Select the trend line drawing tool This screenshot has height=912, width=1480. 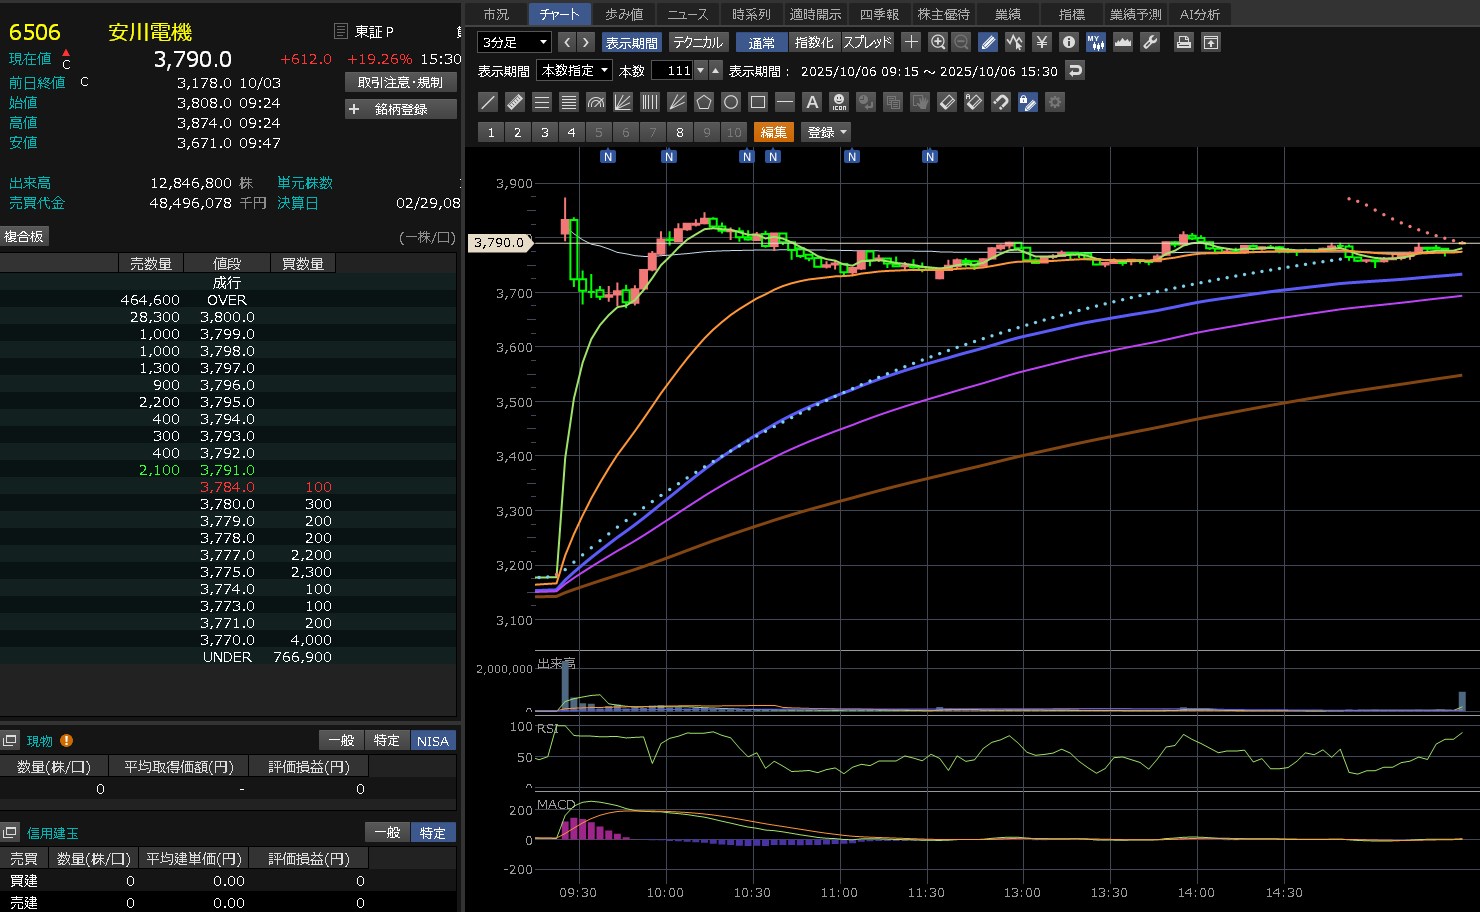pos(488,102)
